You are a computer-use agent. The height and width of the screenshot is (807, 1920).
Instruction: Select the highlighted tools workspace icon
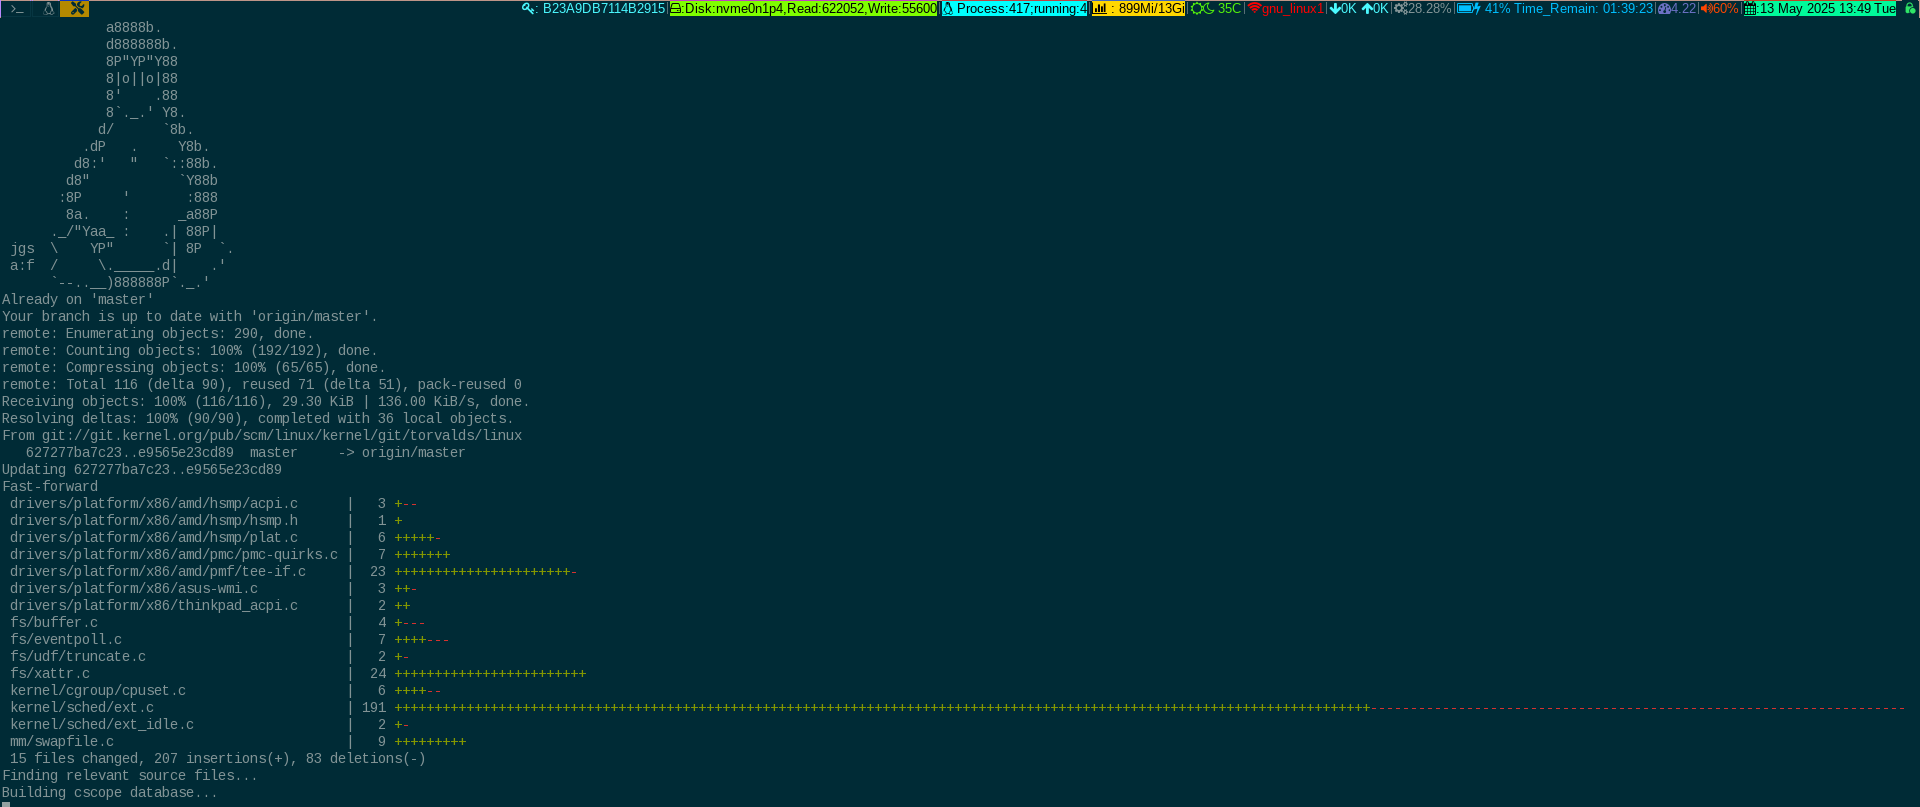(x=75, y=8)
